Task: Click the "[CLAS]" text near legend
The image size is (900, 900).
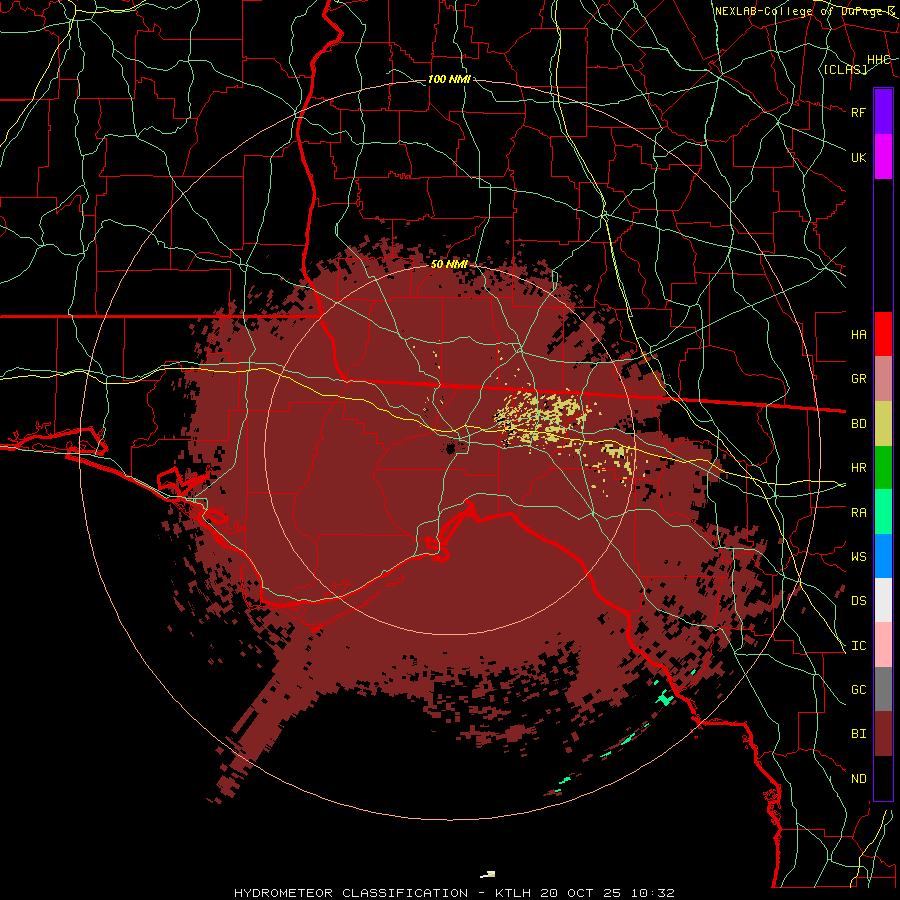Action: (x=845, y=69)
